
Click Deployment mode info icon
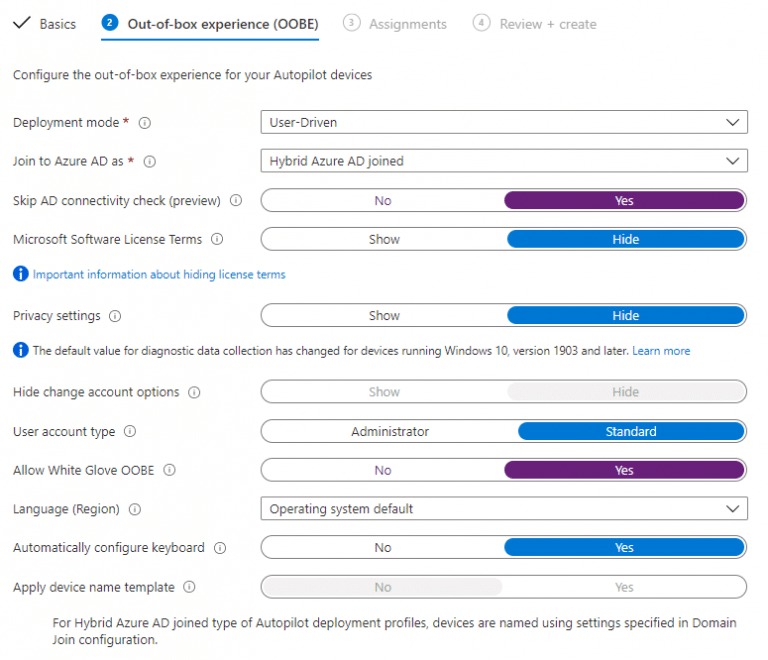pos(144,123)
